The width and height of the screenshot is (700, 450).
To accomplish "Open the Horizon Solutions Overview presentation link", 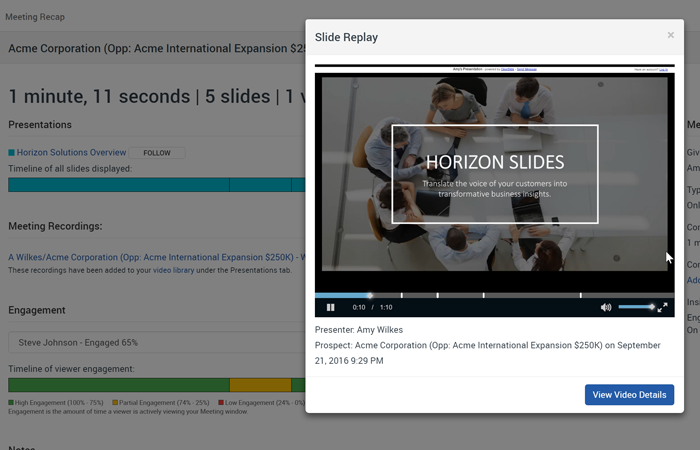I will click(71, 153).
